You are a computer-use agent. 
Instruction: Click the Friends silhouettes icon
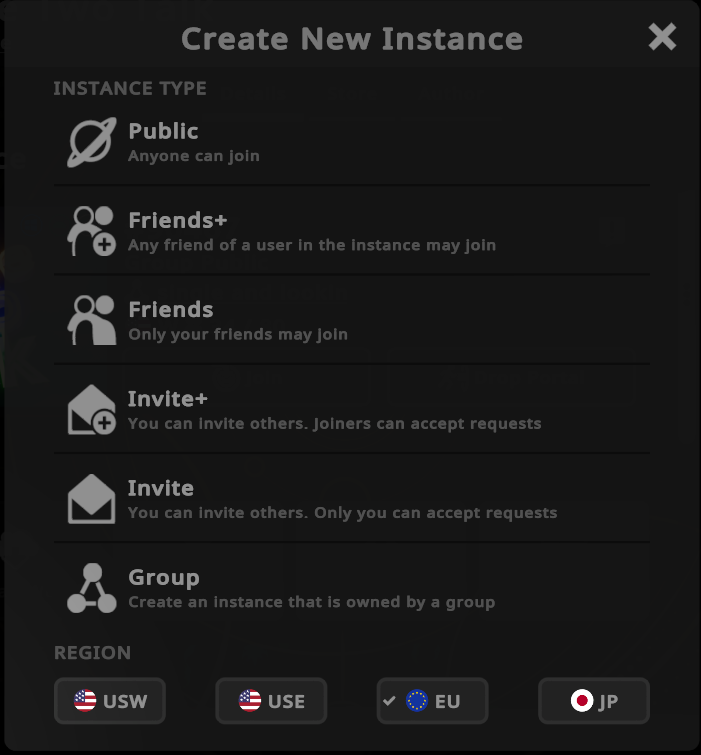coord(91,320)
